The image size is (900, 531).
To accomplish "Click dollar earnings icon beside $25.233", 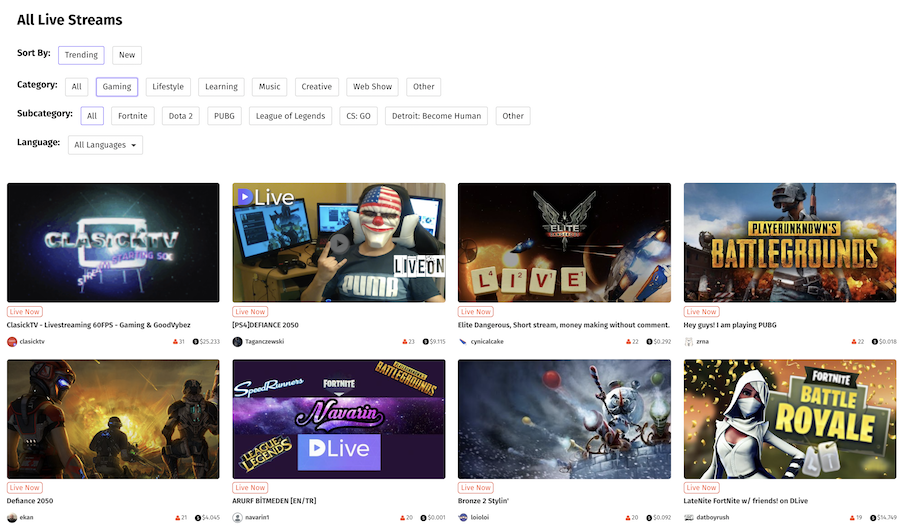I will point(196,342).
